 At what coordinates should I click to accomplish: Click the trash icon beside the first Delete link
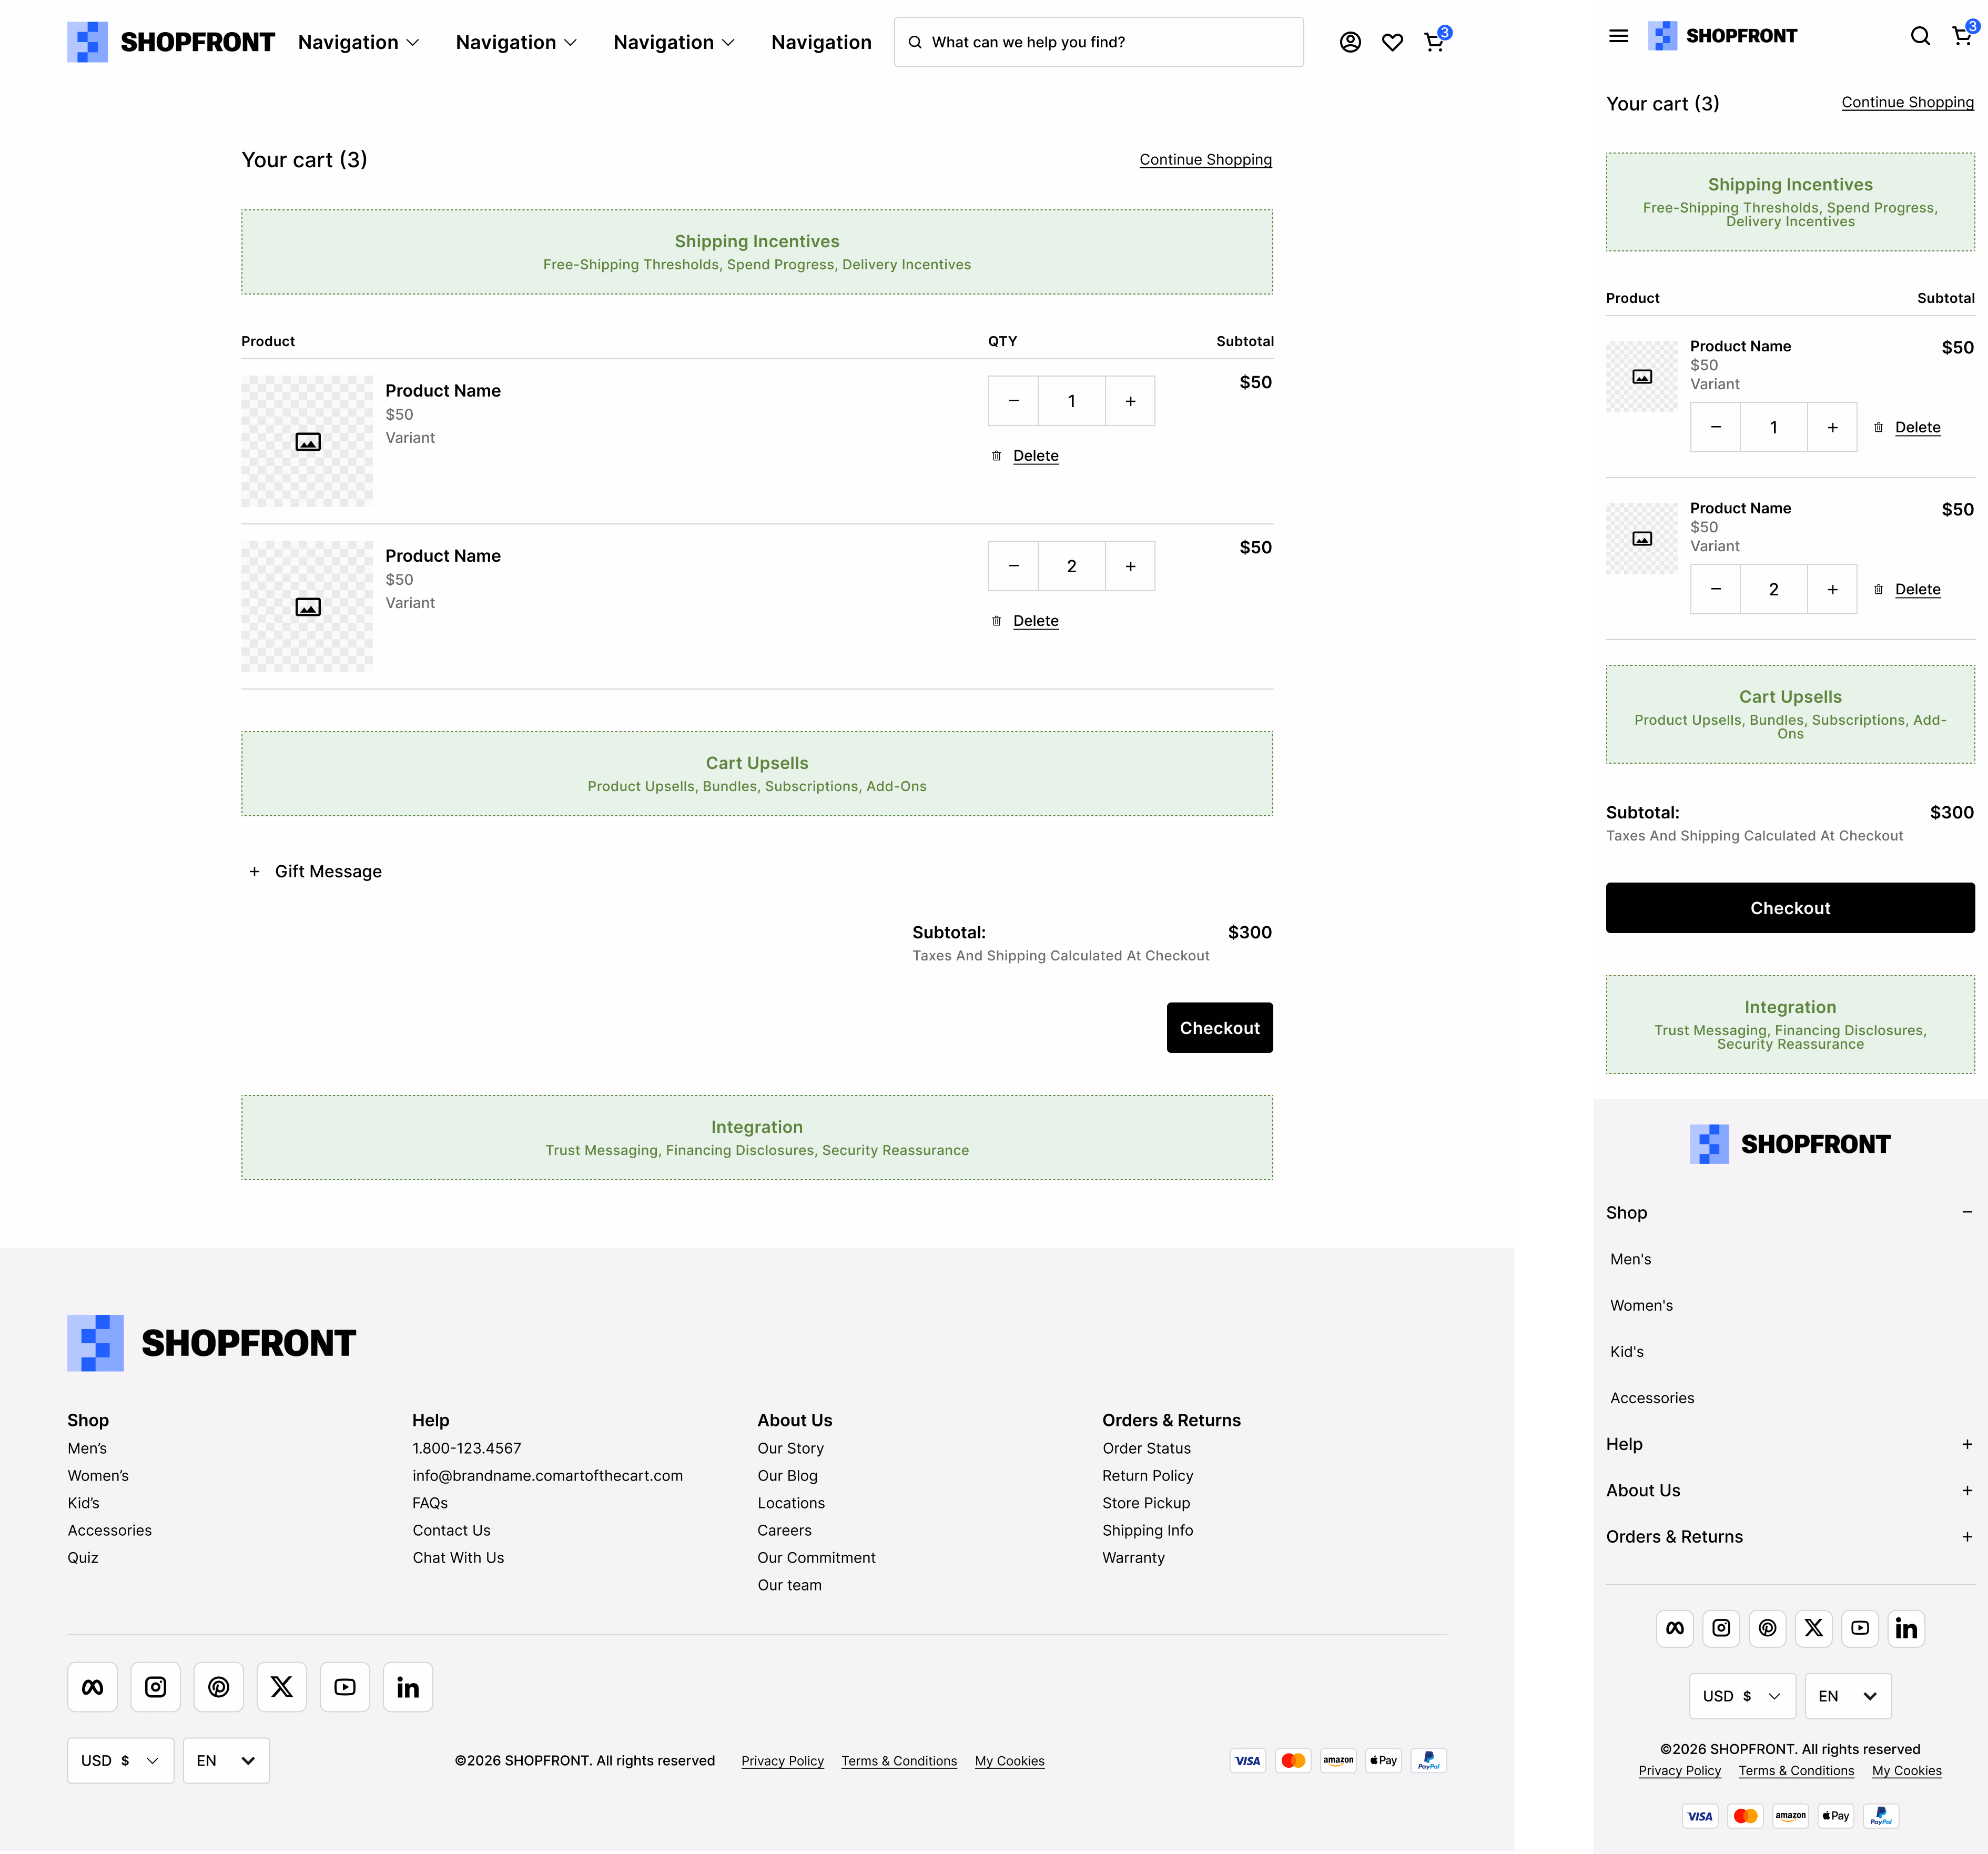[996, 455]
